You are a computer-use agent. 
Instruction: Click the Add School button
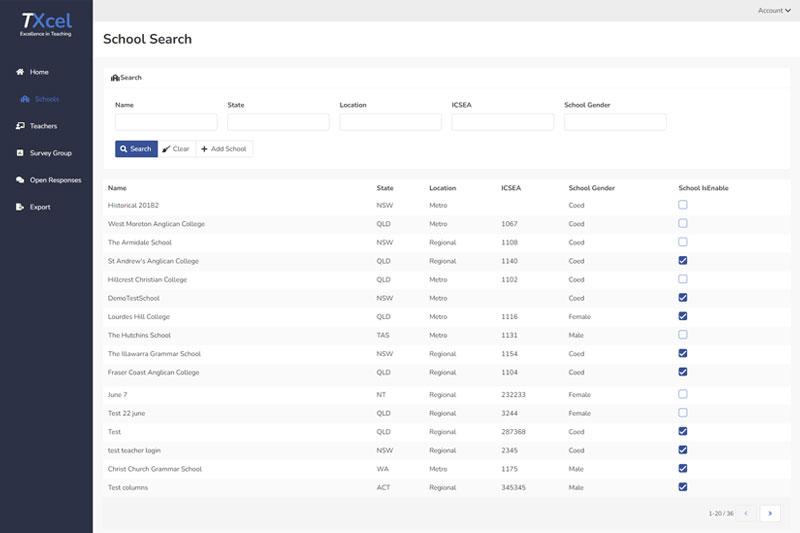click(x=224, y=149)
